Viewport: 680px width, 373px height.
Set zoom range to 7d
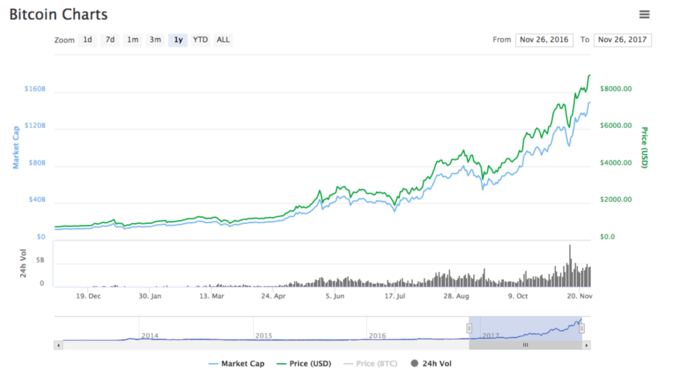110,40
